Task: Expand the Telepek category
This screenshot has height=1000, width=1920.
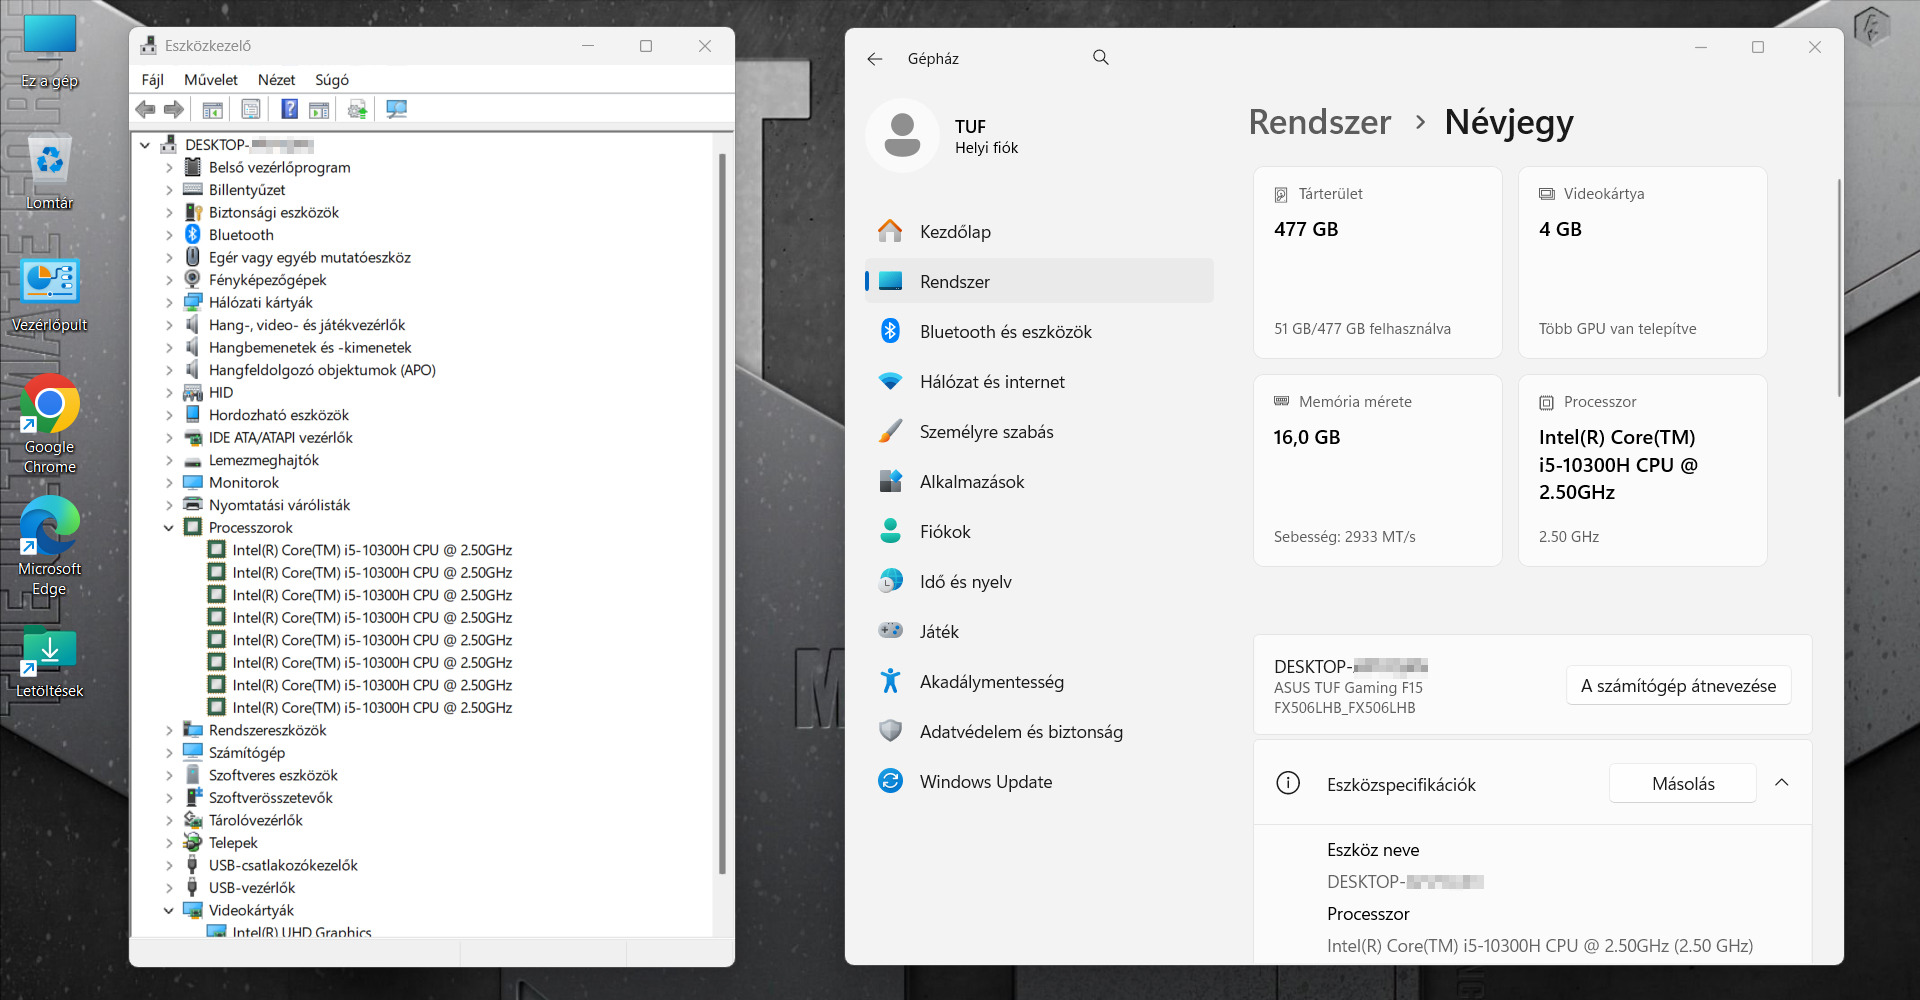Action: (169, 843)
